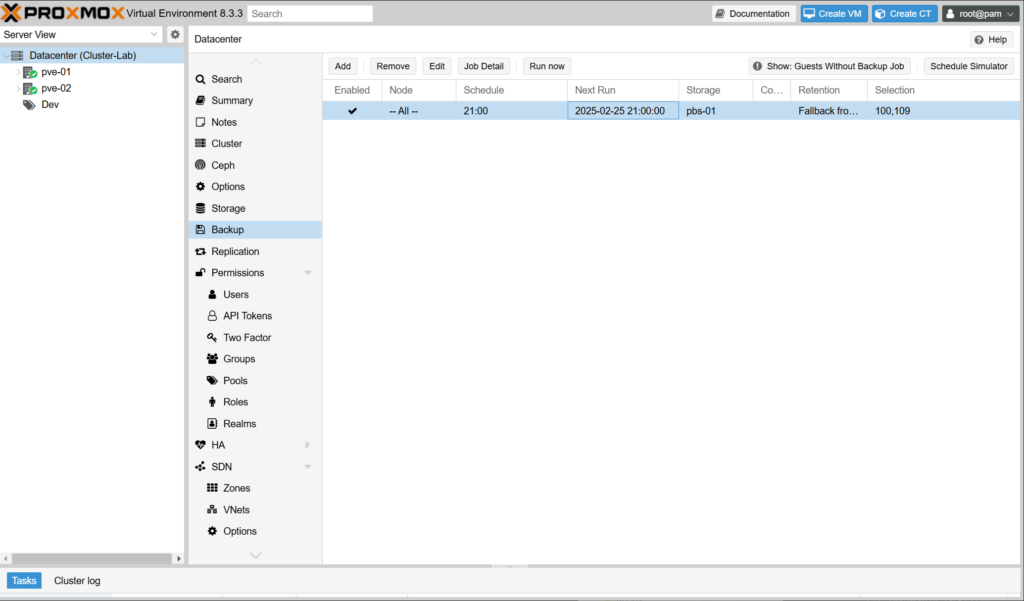Open the root@pam user menu
Image resolution: width=1024 pixels, height=601 pixels.
980,14
